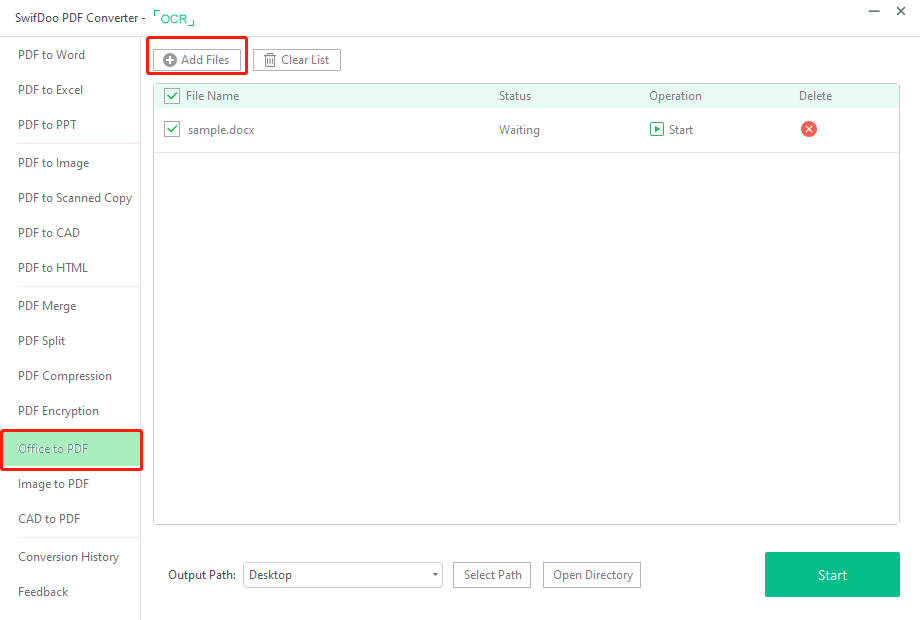Open PDF Split tool
The image size is (920, 620).
[42, 341]
